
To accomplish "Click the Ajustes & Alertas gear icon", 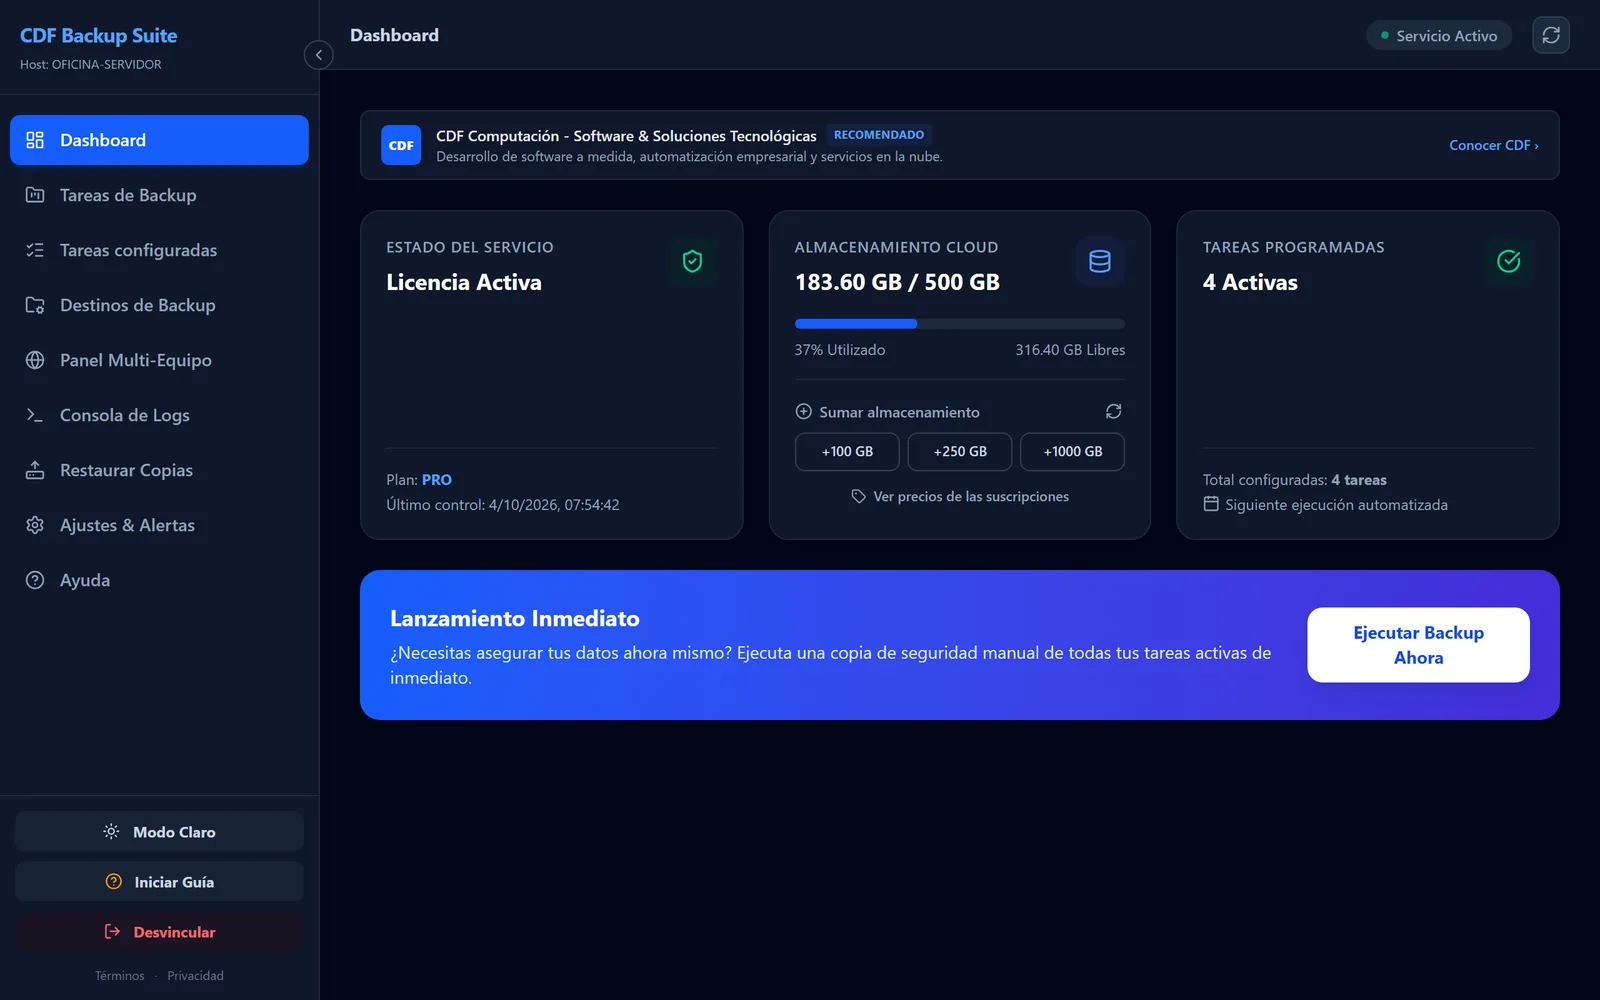I will (35, 525).
